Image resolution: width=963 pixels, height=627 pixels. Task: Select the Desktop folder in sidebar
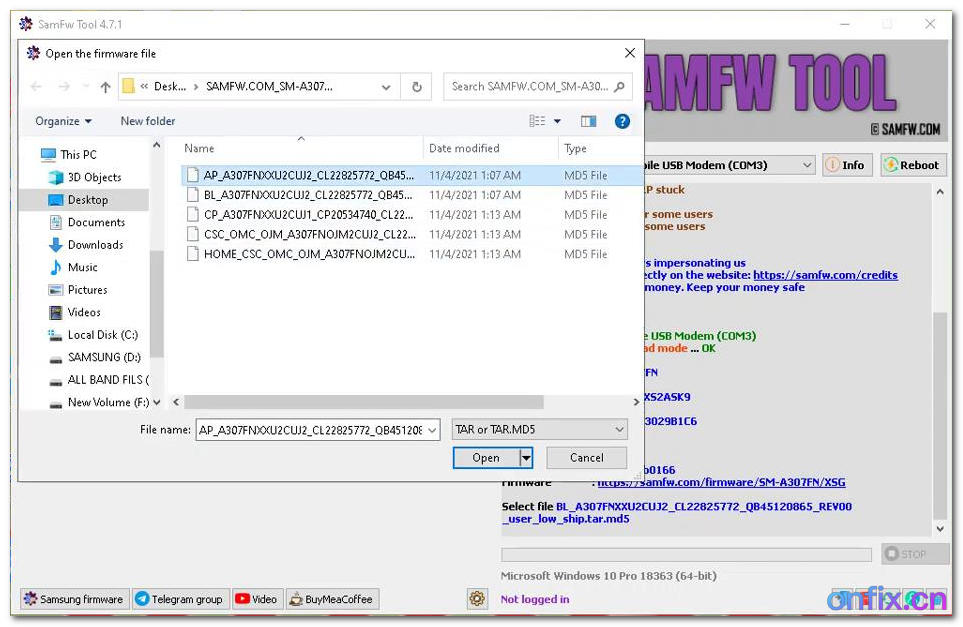point(87,200)
